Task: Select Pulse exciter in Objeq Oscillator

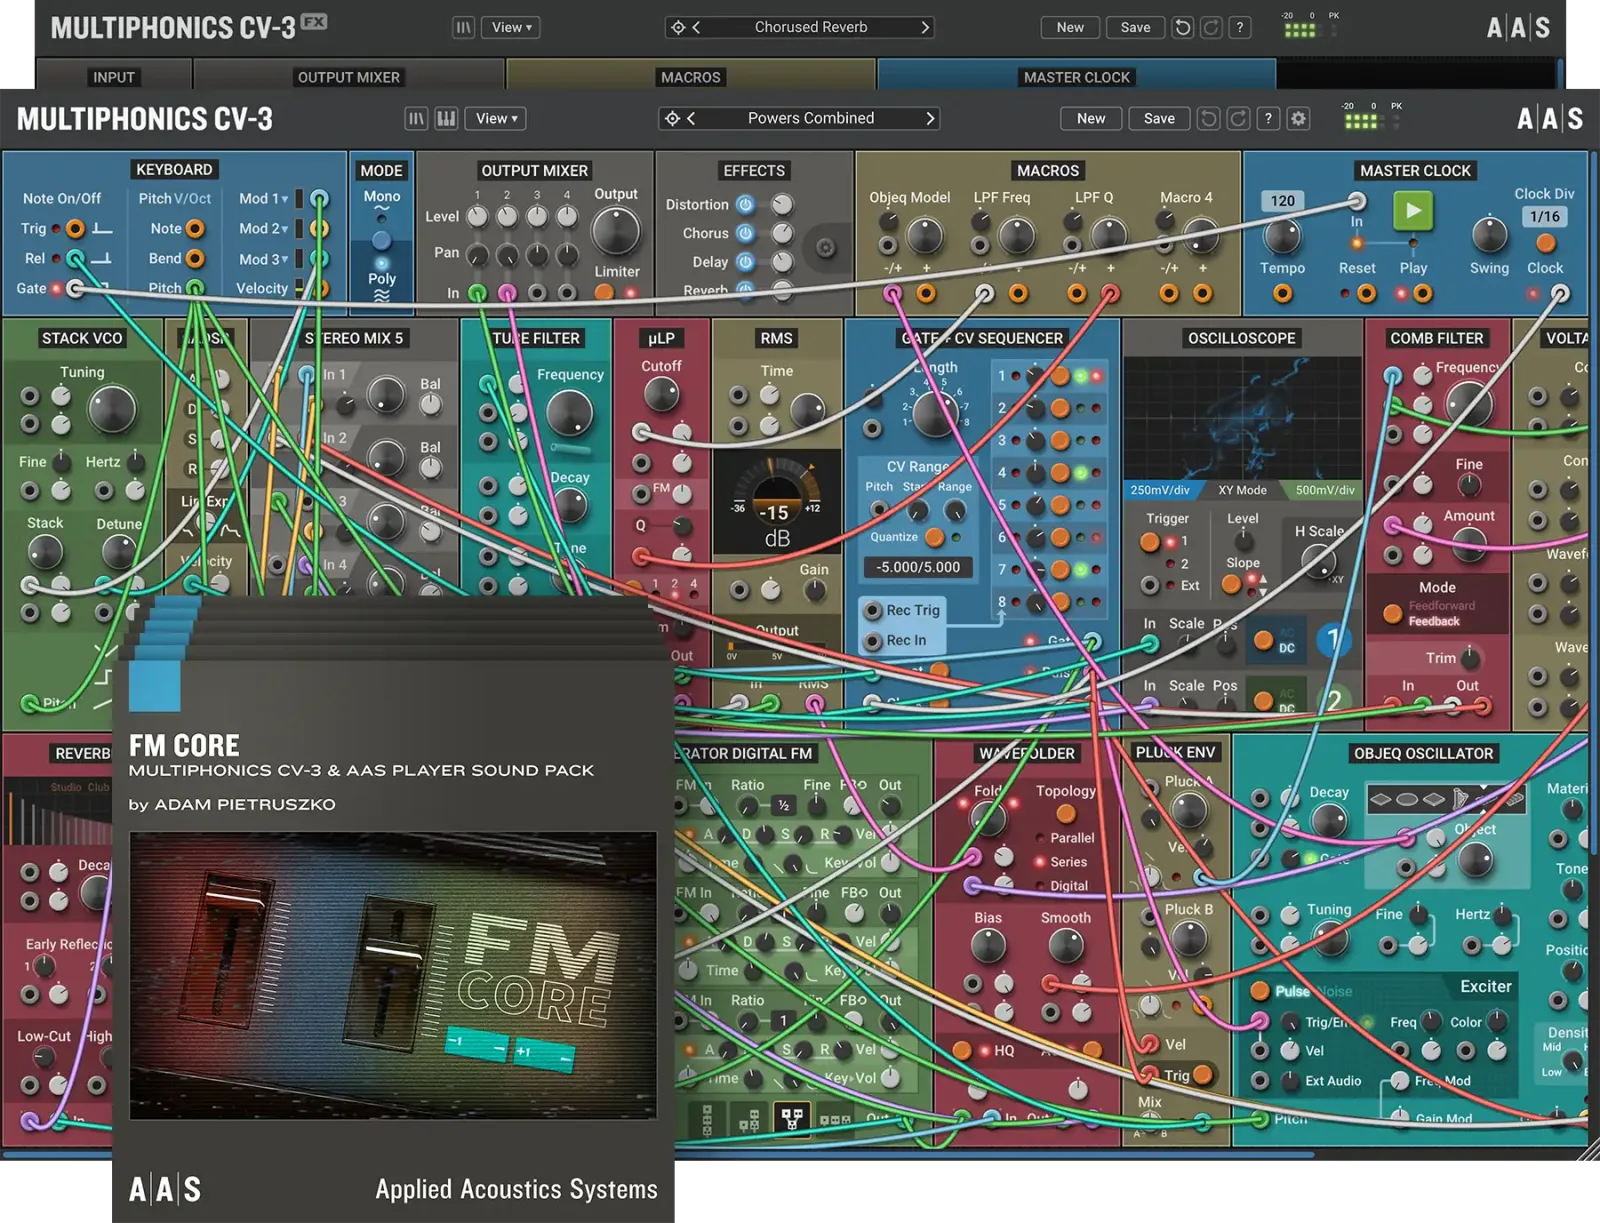Action: click(x=1261, y=991)
